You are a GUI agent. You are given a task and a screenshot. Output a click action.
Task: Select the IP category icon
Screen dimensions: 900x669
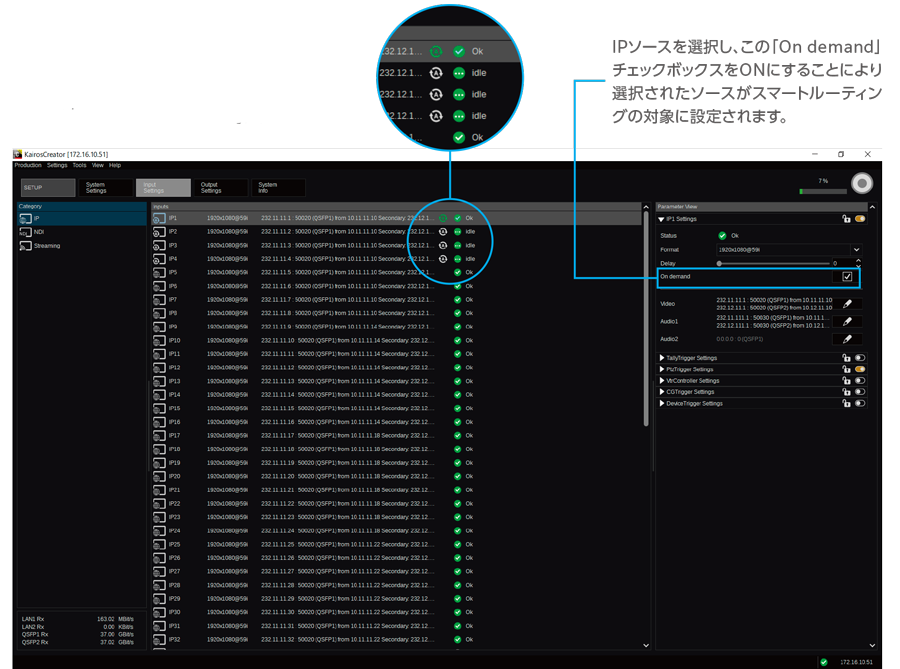pyautogui.click(x=26, y=218)
